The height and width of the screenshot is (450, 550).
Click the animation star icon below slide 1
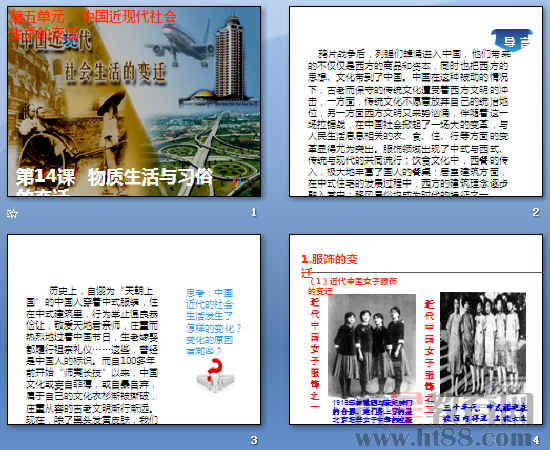coord(12,213)
